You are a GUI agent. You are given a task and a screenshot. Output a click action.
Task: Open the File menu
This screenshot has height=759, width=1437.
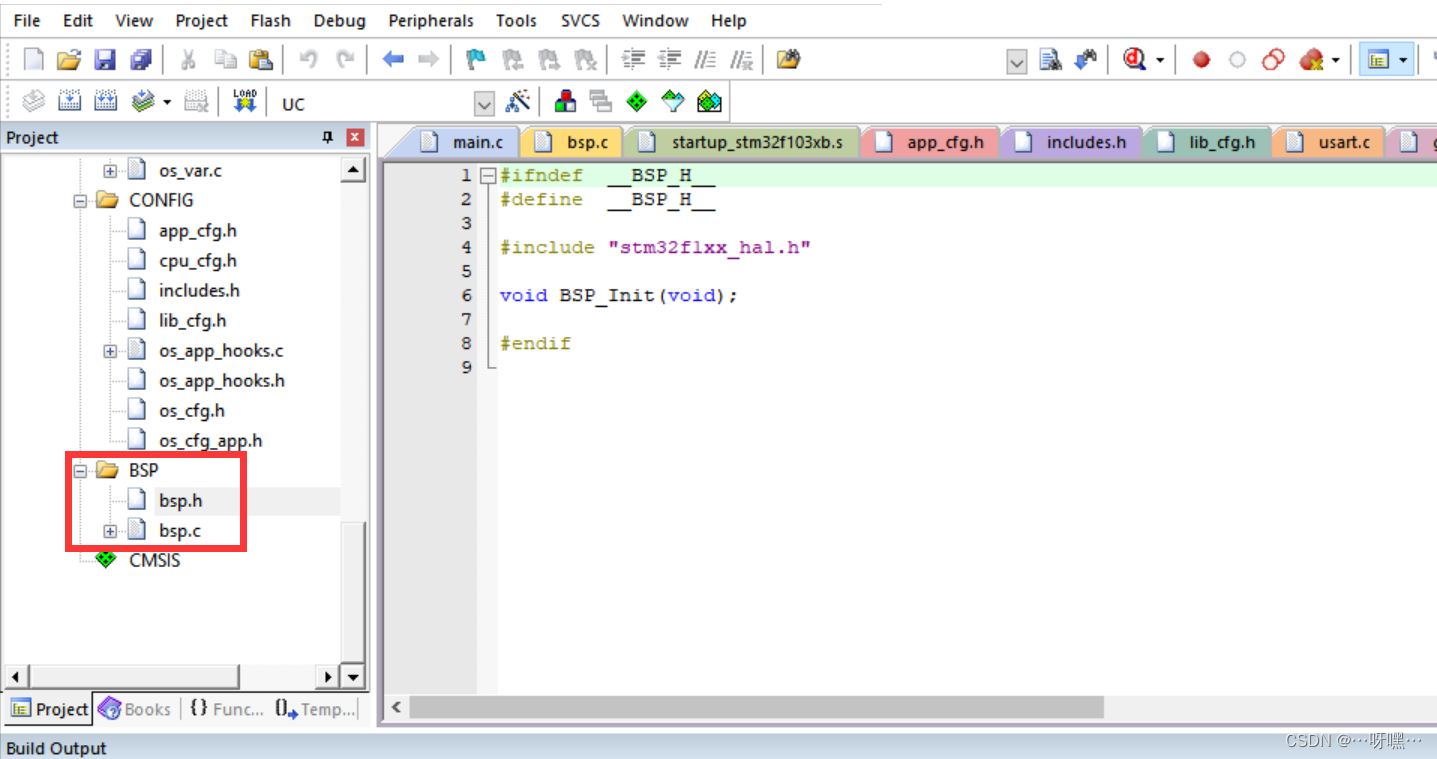(x=27, y=20)
